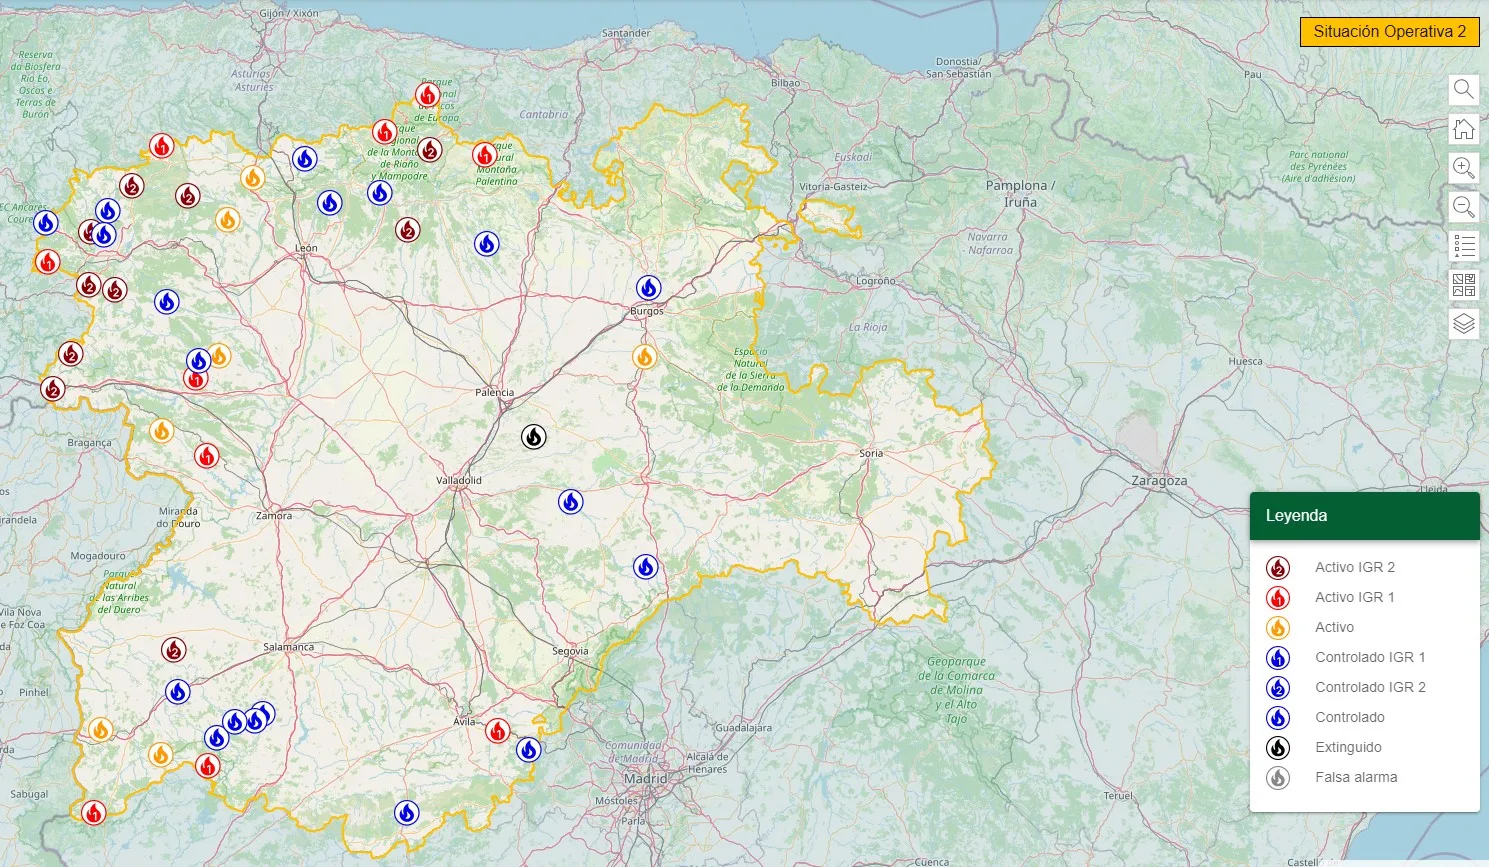Click the Falsa alarma legend icon
The width and height of the screenshot is (1489, 867).
pos(1278,778)
